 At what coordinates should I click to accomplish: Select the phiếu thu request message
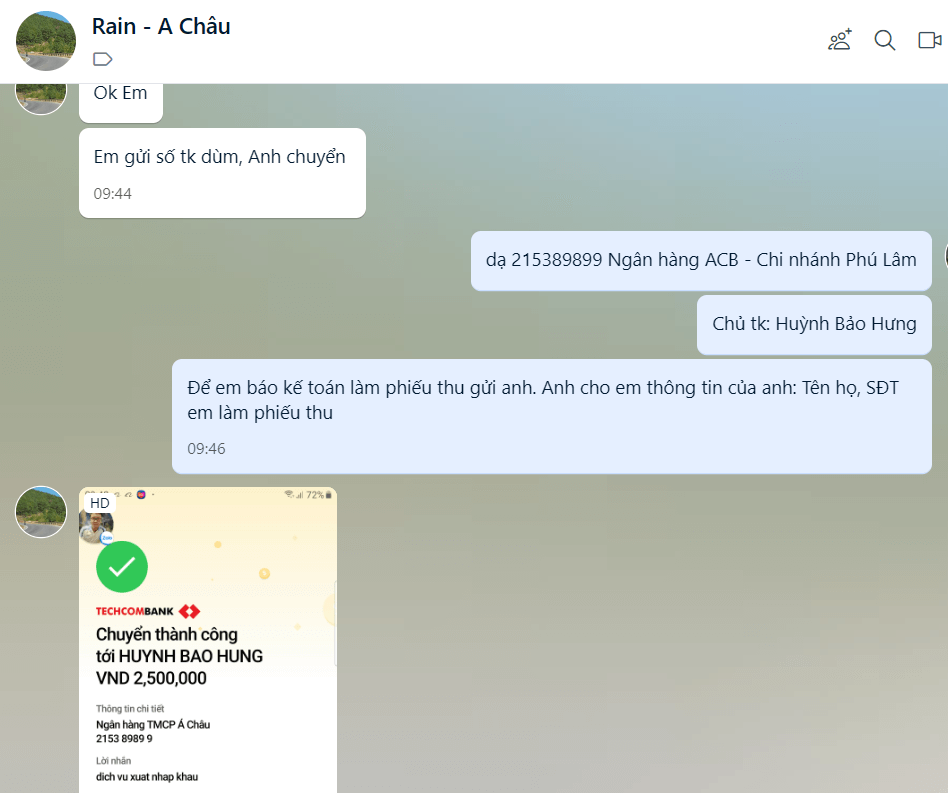click(552, 416)
